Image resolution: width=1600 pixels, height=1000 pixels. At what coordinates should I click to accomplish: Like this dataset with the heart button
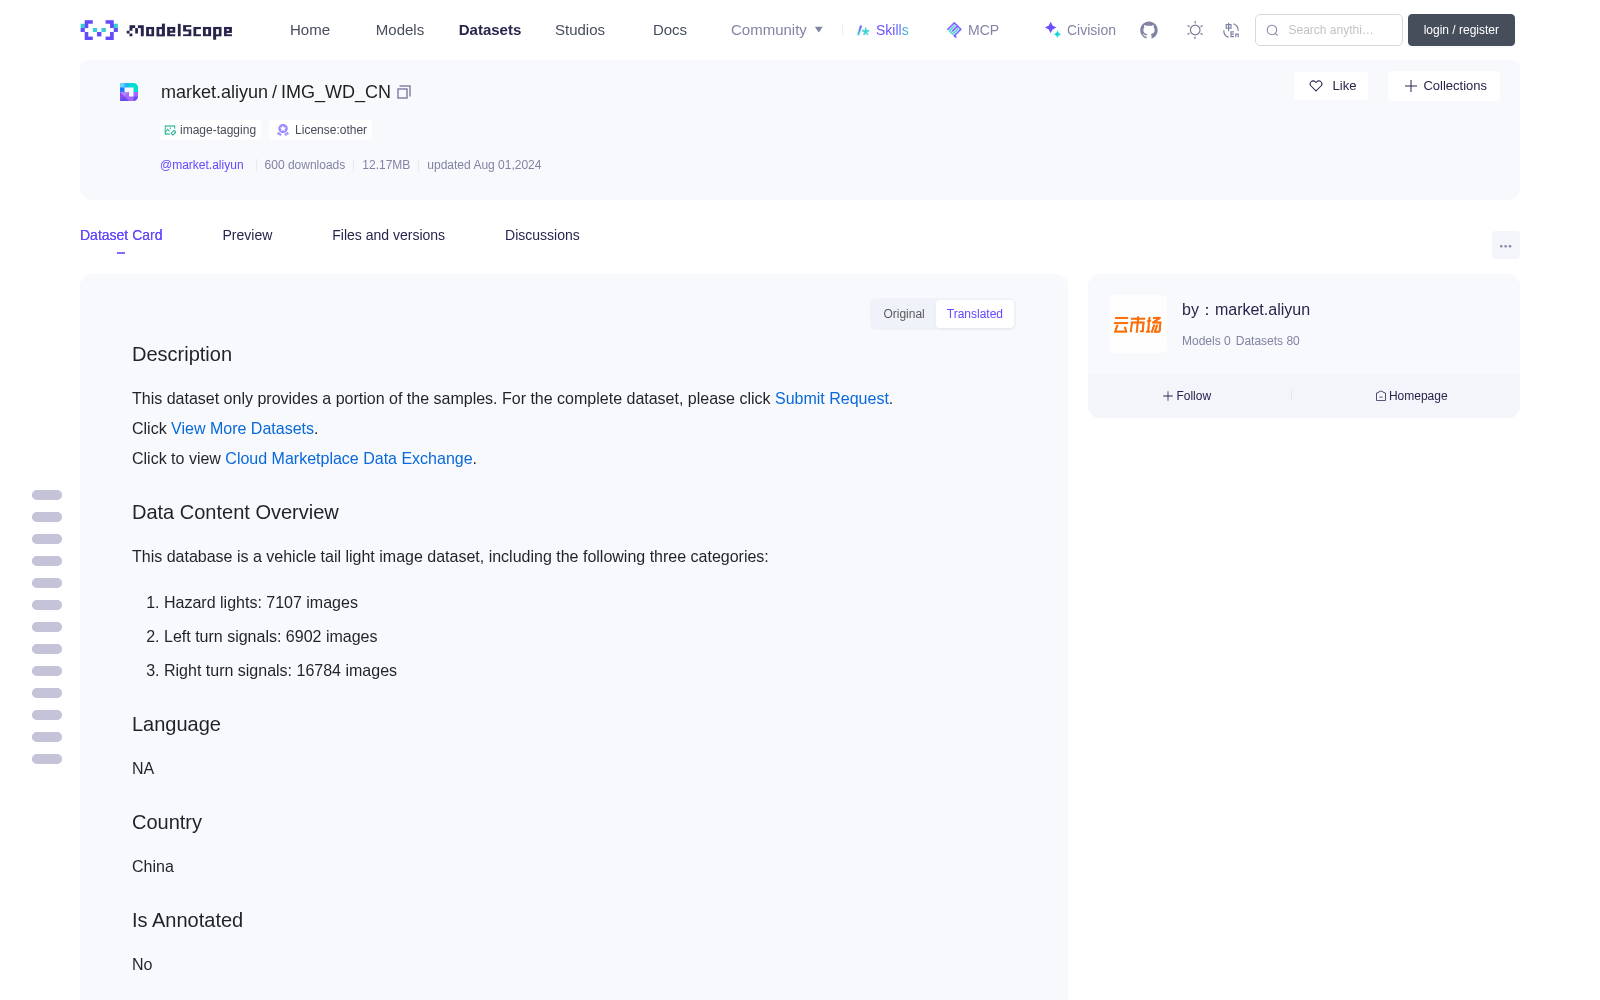tap(1332, 86)
